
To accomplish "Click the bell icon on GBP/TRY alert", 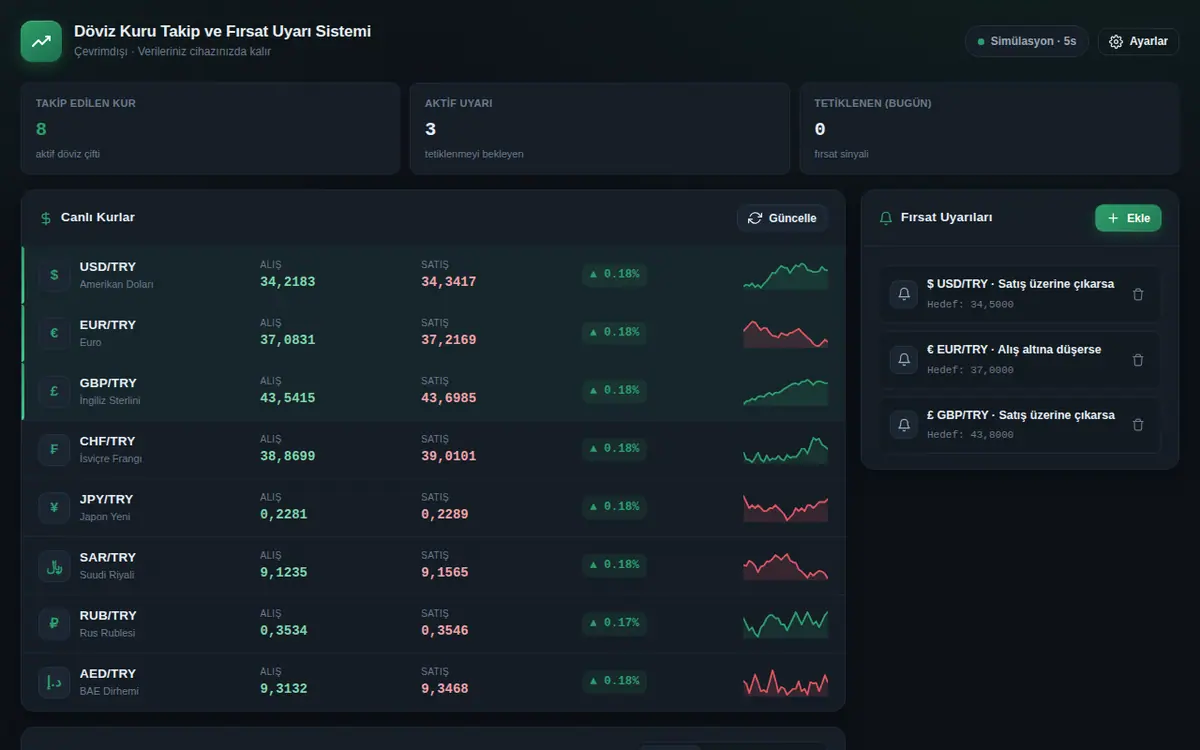I will (x=904, y=425).
